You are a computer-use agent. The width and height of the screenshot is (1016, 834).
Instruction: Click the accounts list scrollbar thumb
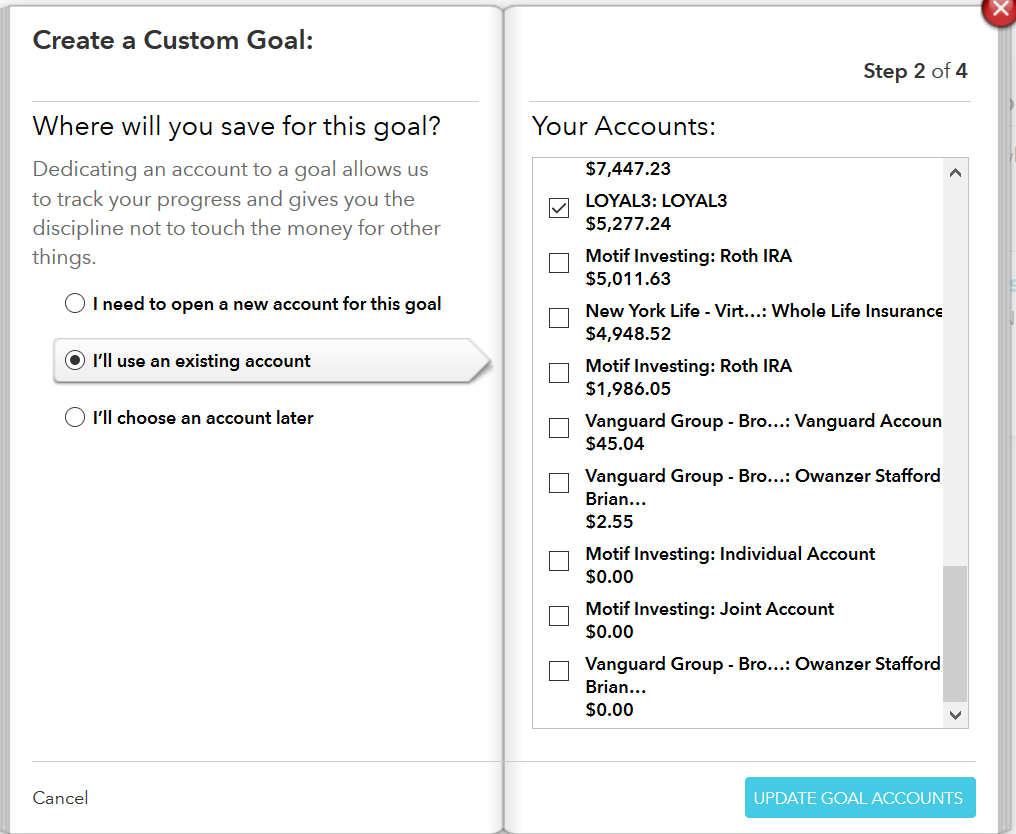tap(955, 633)
